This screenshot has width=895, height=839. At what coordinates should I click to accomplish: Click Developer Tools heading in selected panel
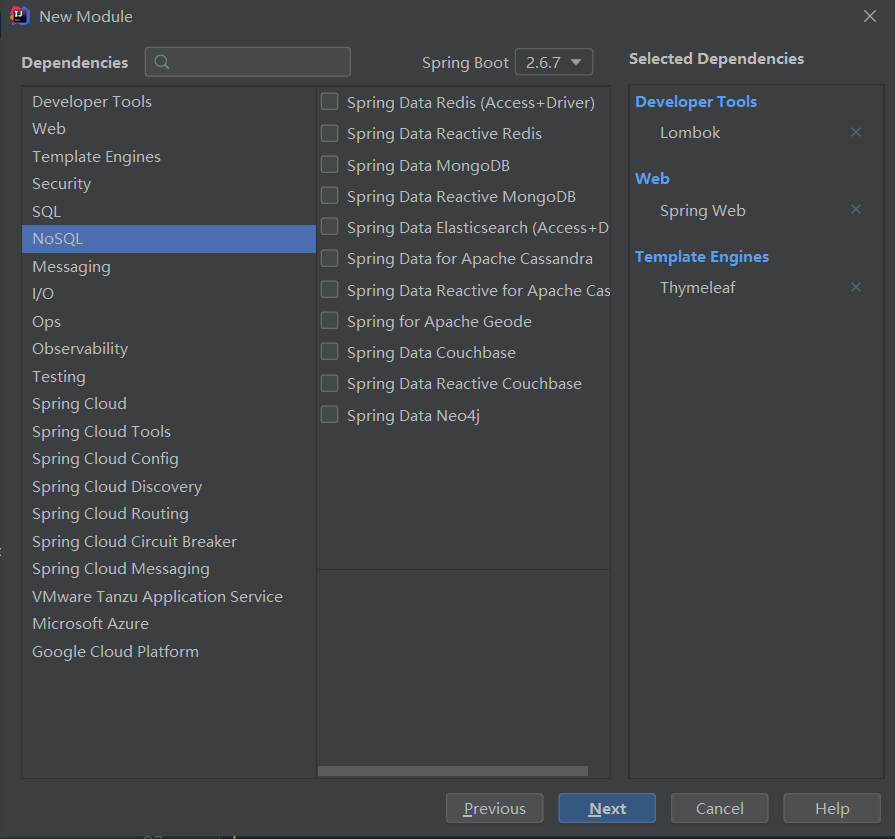click(x=696, y=102)
